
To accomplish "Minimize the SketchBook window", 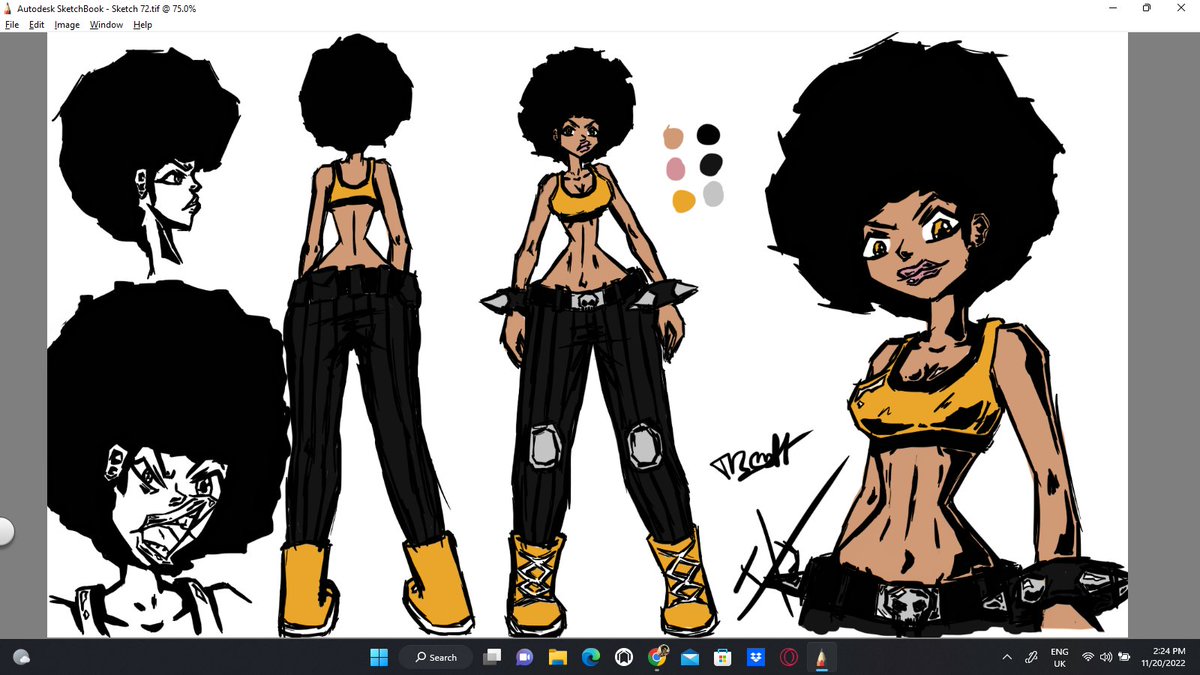I will pos(1113,8).
